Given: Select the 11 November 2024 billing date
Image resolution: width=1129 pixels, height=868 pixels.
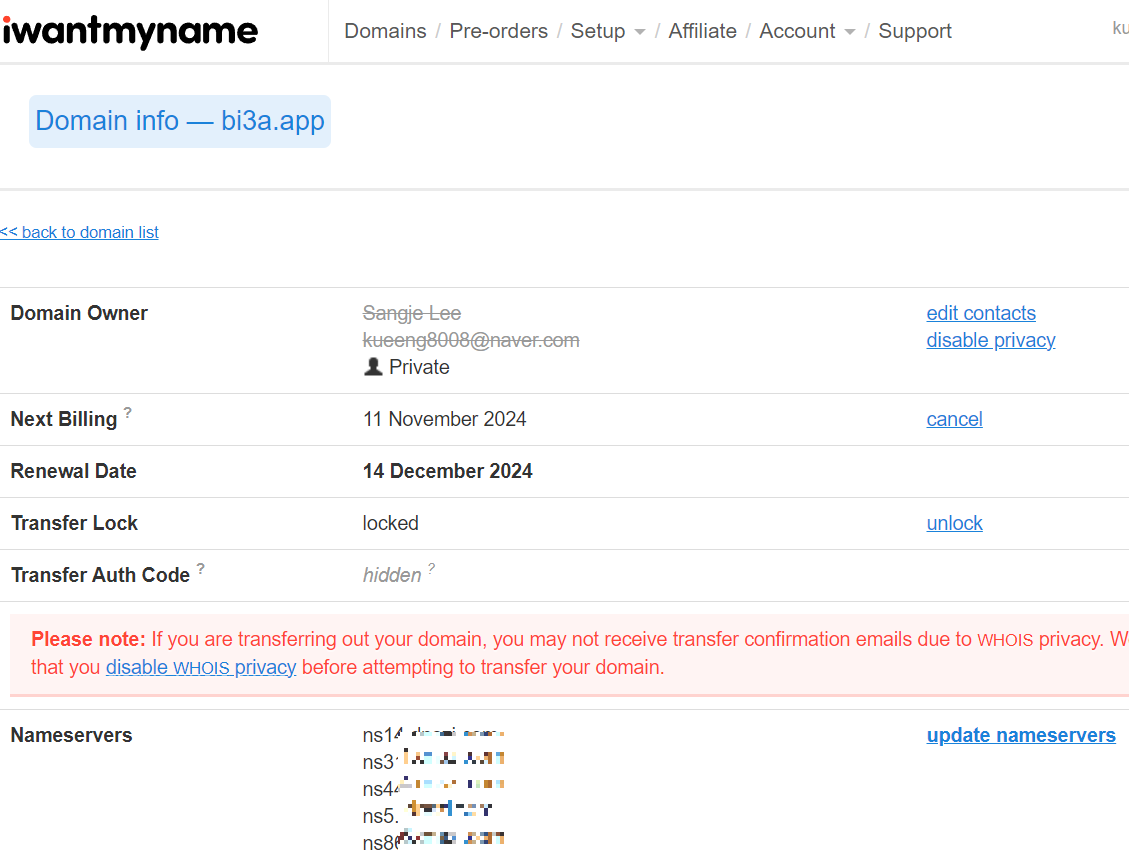Looking at the screenshot, I should (x=444, y=419).
